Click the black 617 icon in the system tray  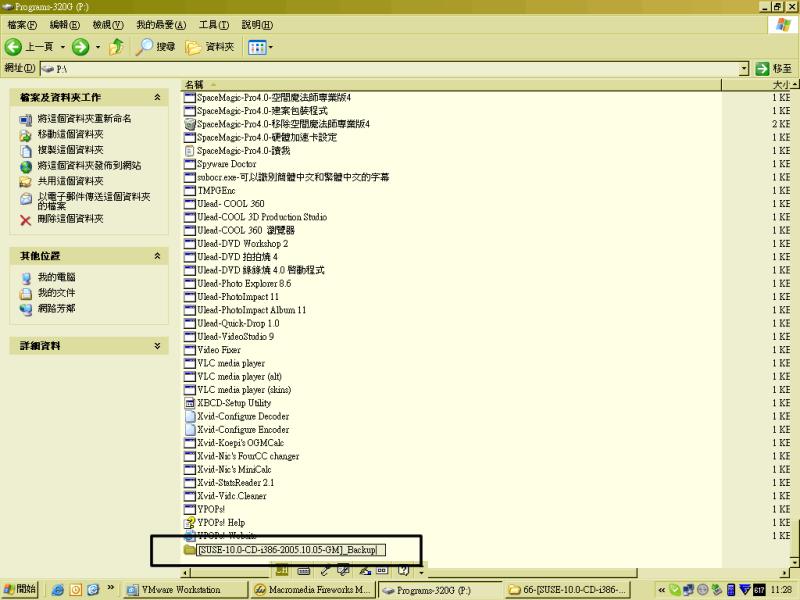(x=759, y=590)
